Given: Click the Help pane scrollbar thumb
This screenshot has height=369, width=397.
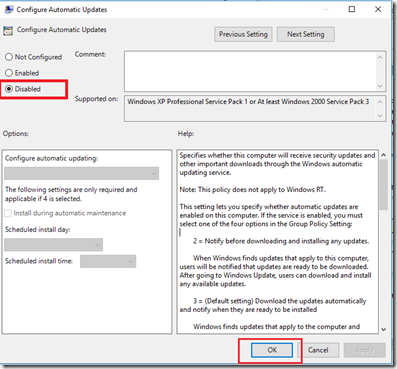Looking at the screenshot, I should [383, 184].
